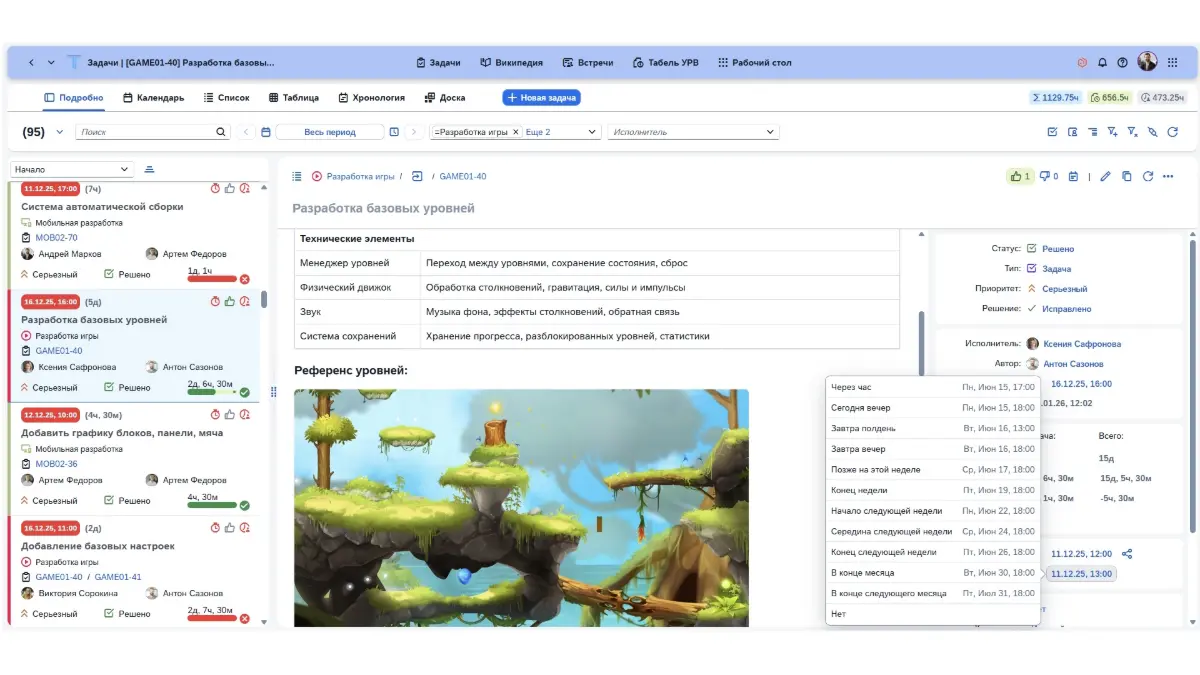Click the user avatar in the header
This screenshot has width=1200, height=675.
coord(1147,62)
